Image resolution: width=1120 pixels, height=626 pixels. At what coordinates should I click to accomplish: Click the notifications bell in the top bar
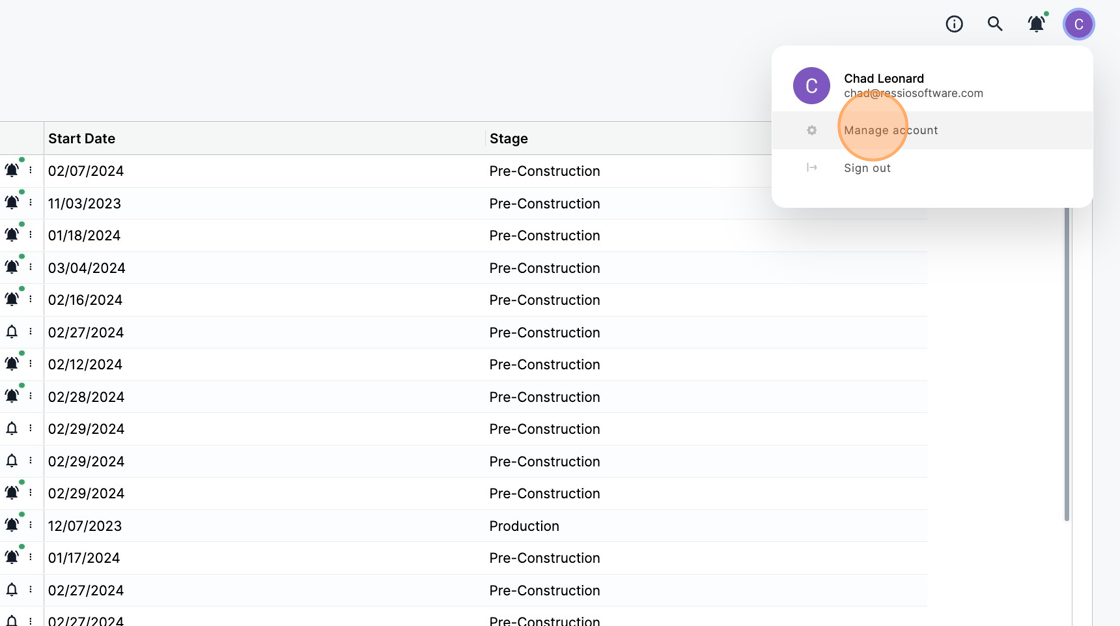(x=1036, y=23)
